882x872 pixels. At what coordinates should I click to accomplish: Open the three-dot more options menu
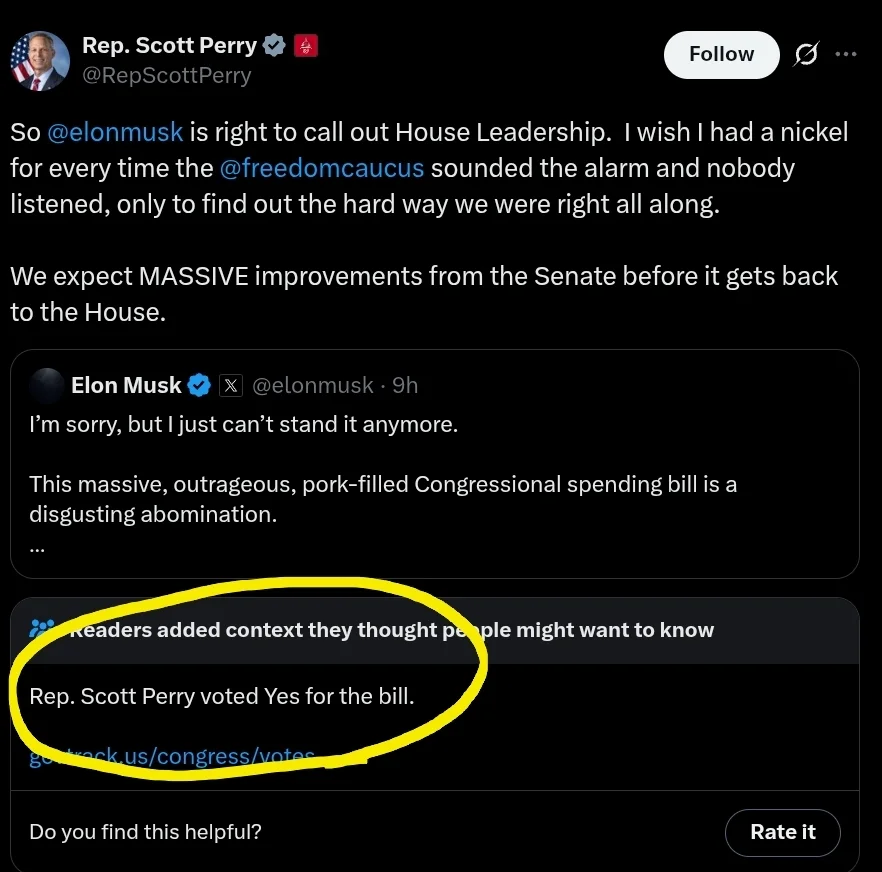846,54
